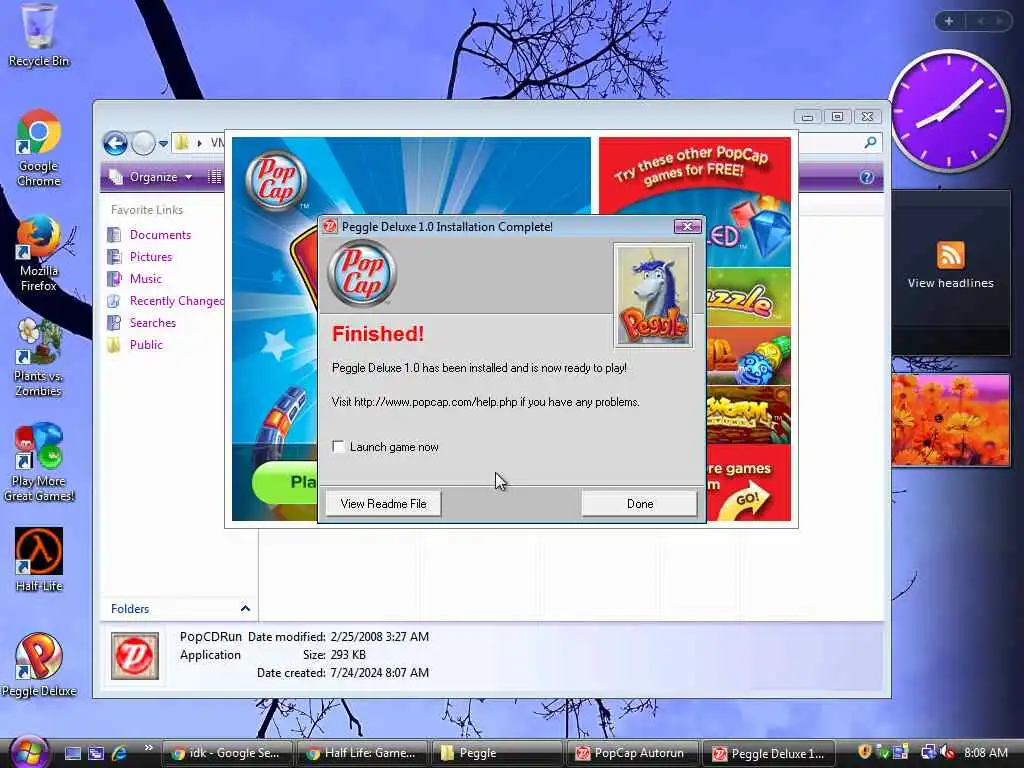Switch to Half Life Game taskbar button
This screenshot has height=768, width=1024.
[x=362, y=753]
